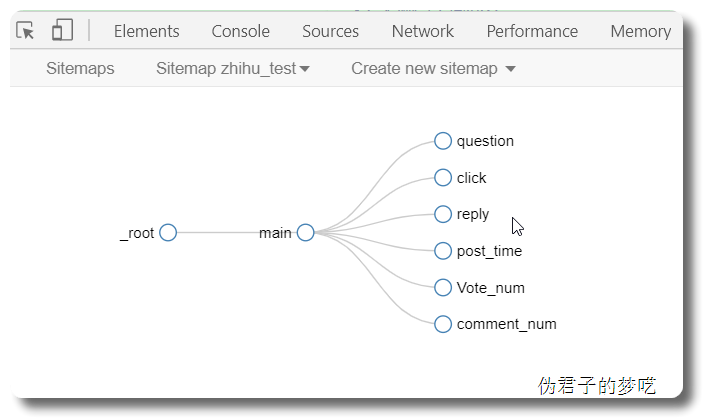Switch to the Sources tab
Viewport: 703px width, 418px height.
330,31
